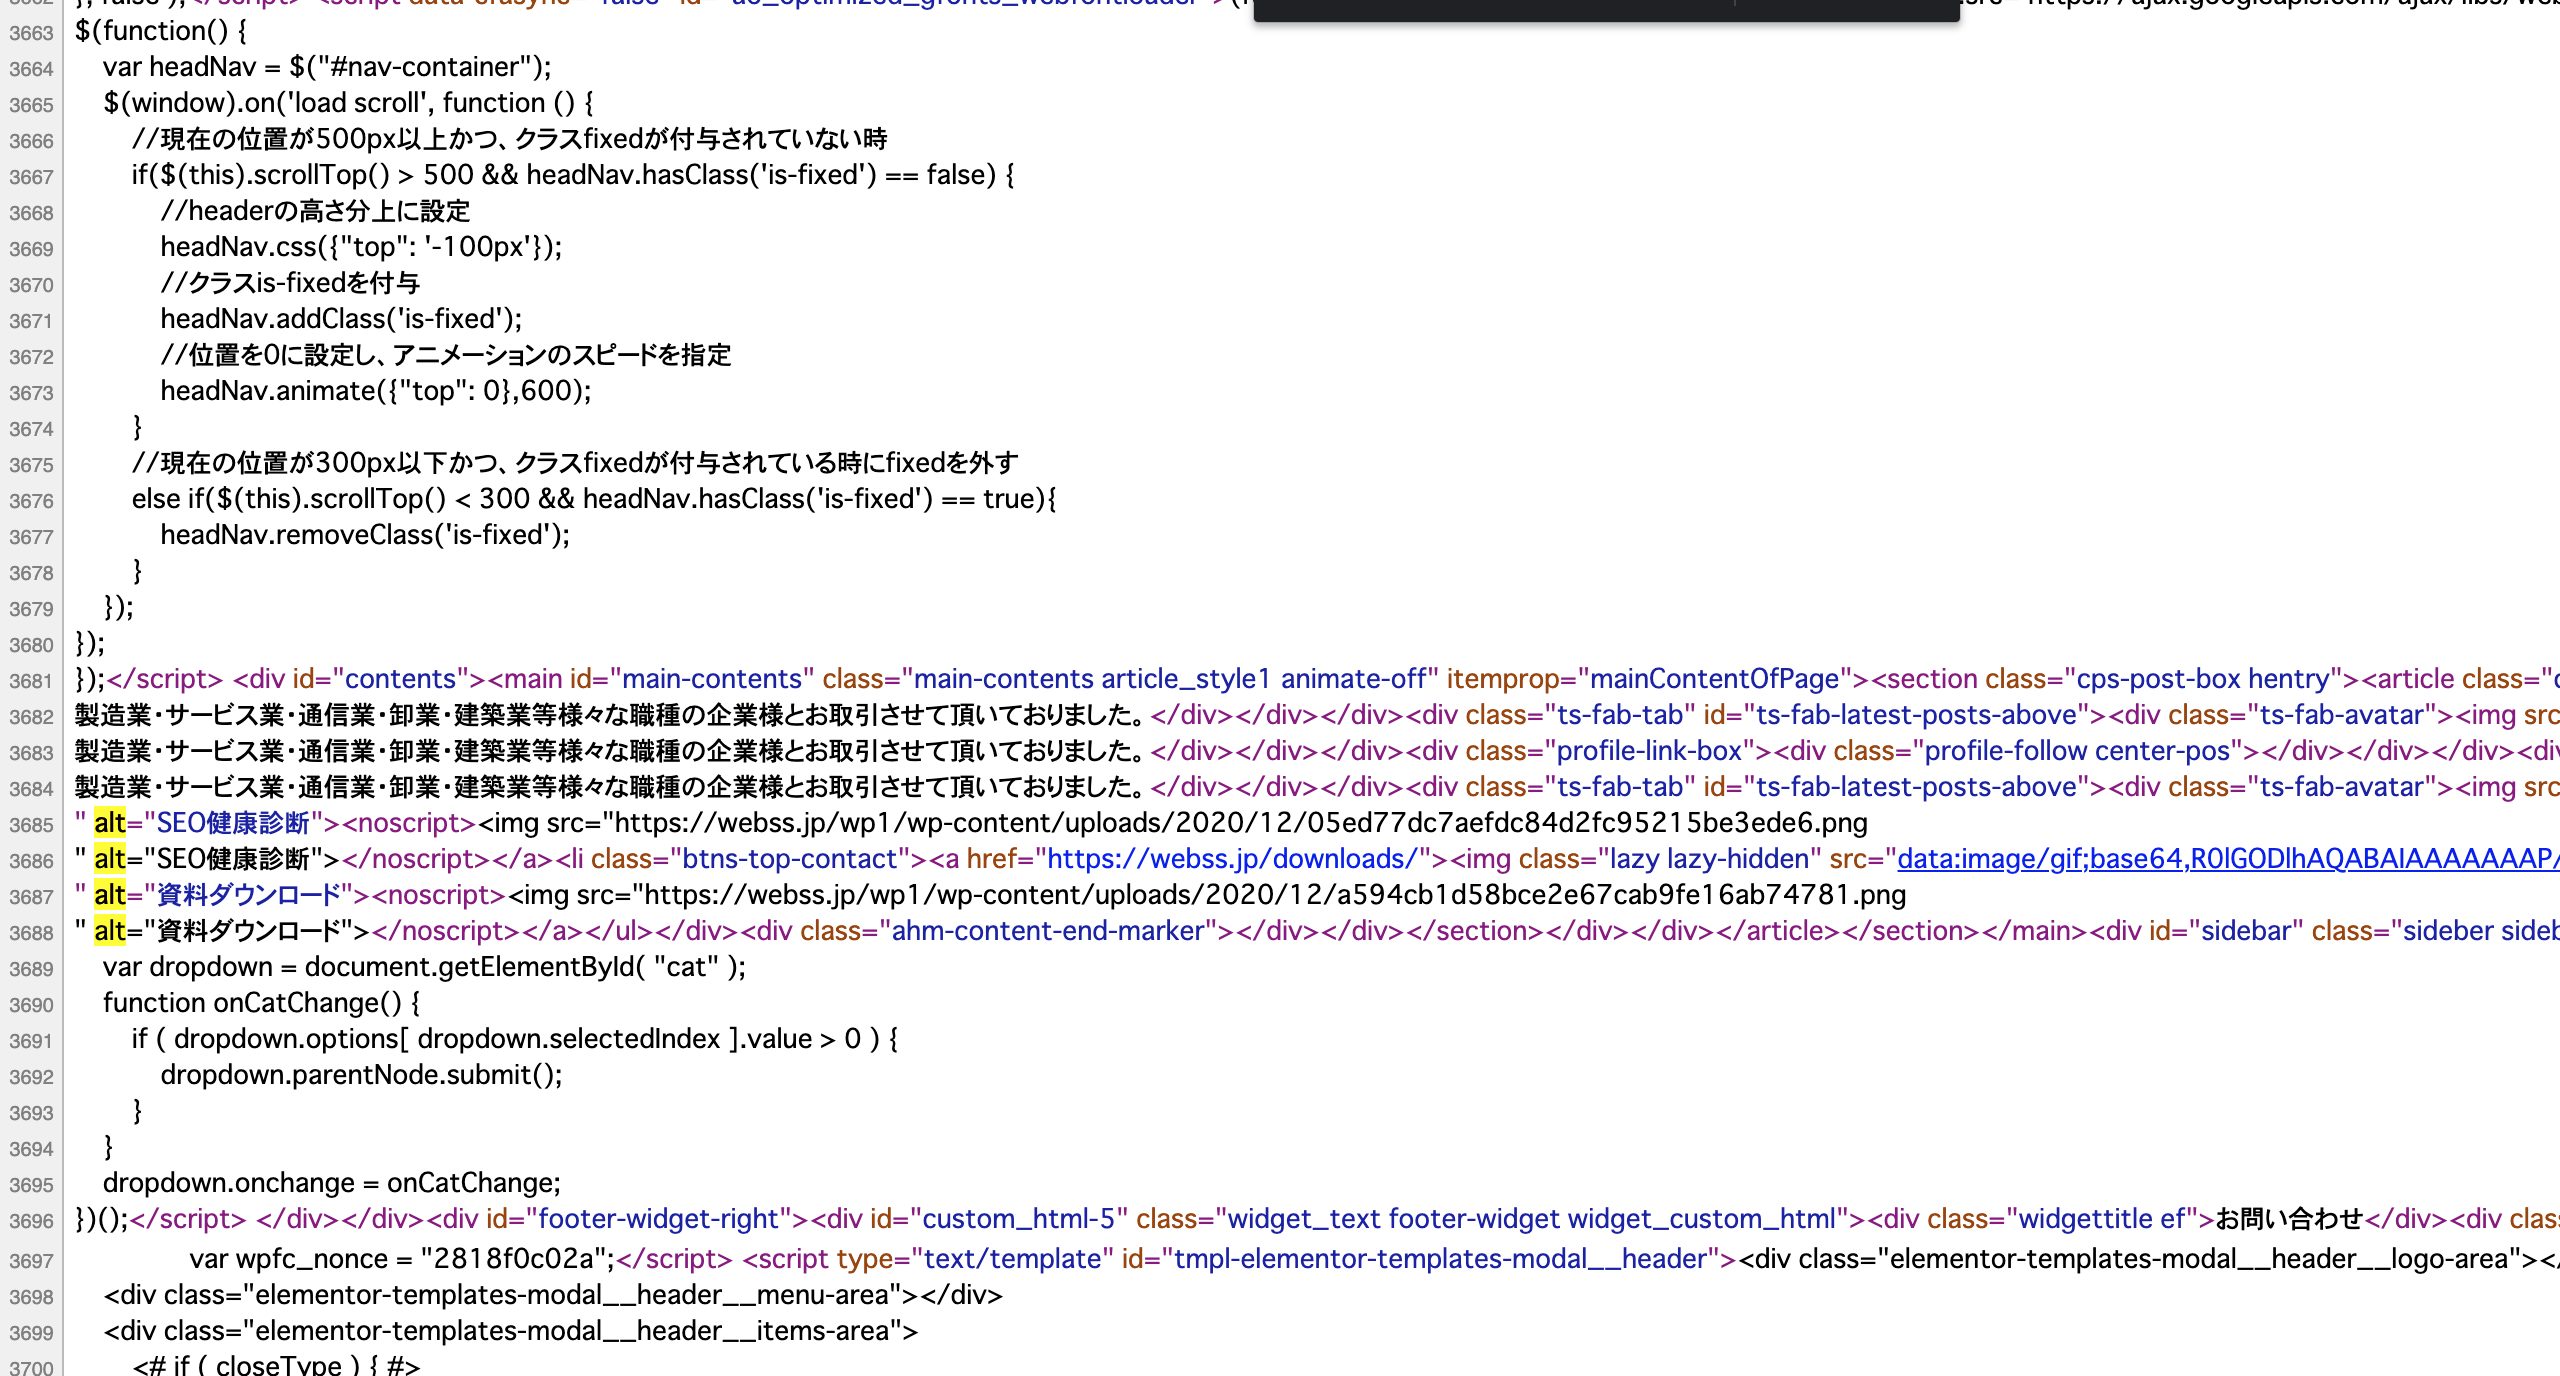The width and height of the screenshot is (2560, 1376).
Task: Click 'dropdown.onchange = onCatChange;' text
Action: pos(332,1183)
